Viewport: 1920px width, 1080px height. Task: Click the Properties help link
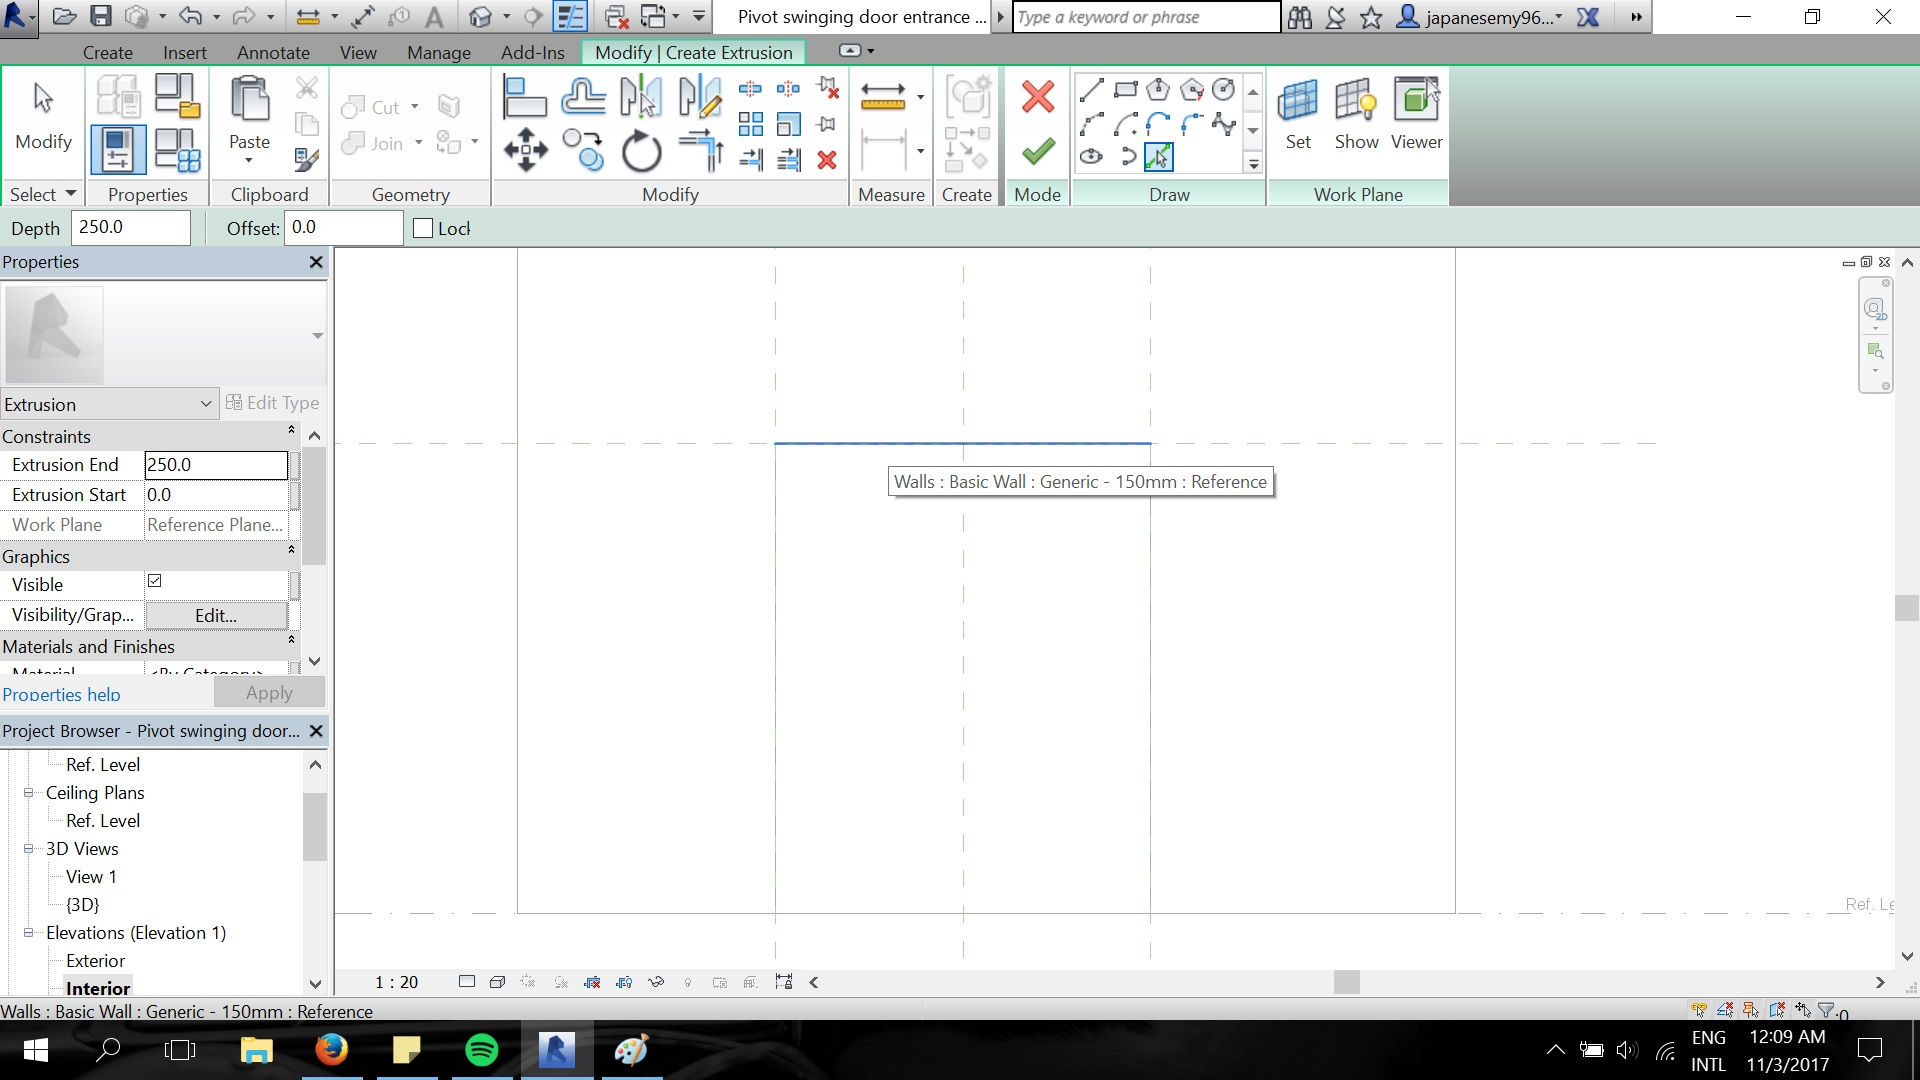click(x=61, y=694)
